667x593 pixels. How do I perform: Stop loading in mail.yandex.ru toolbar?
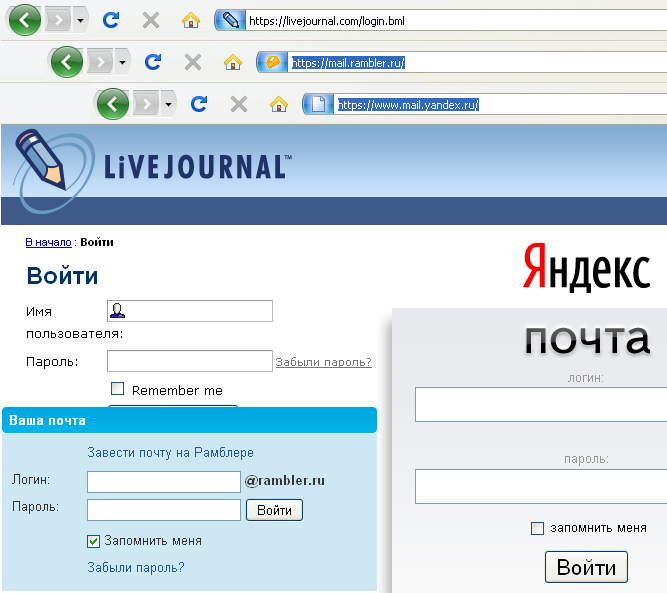pyautogui.click(x=239, y=104)
